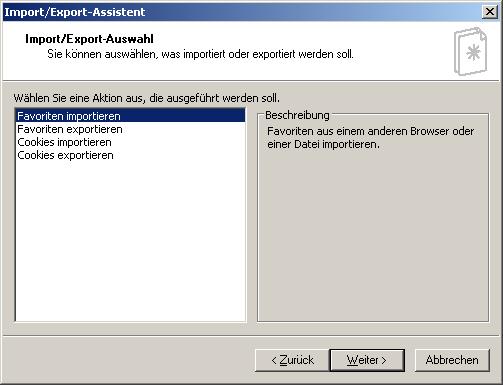The width and height of the screenshot is (503, 385).
Task: Click the Beschreibung group box label
Action: tap(297, 115)
